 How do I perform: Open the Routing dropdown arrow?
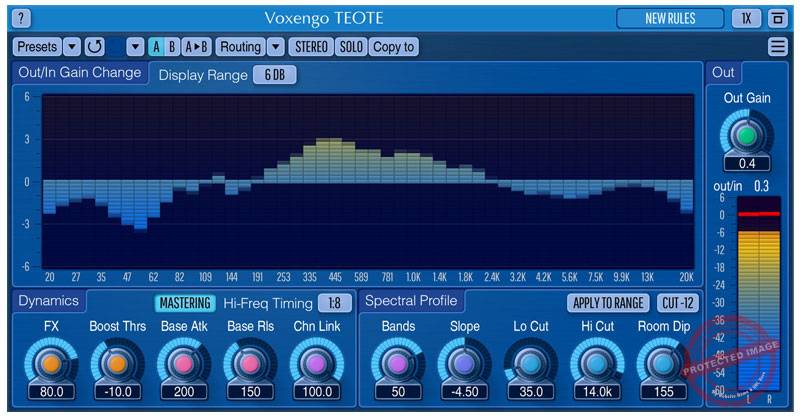274,47
